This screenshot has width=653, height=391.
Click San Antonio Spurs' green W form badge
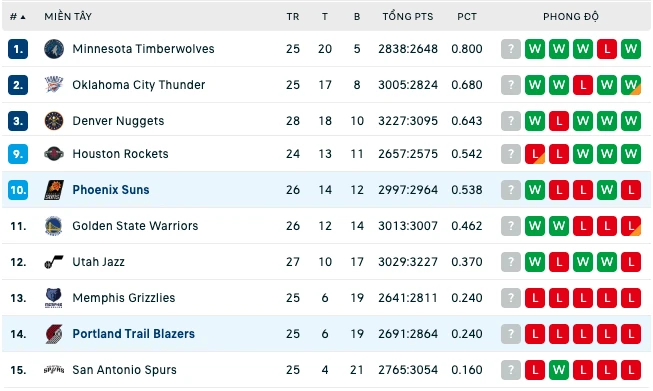(559, 370)
